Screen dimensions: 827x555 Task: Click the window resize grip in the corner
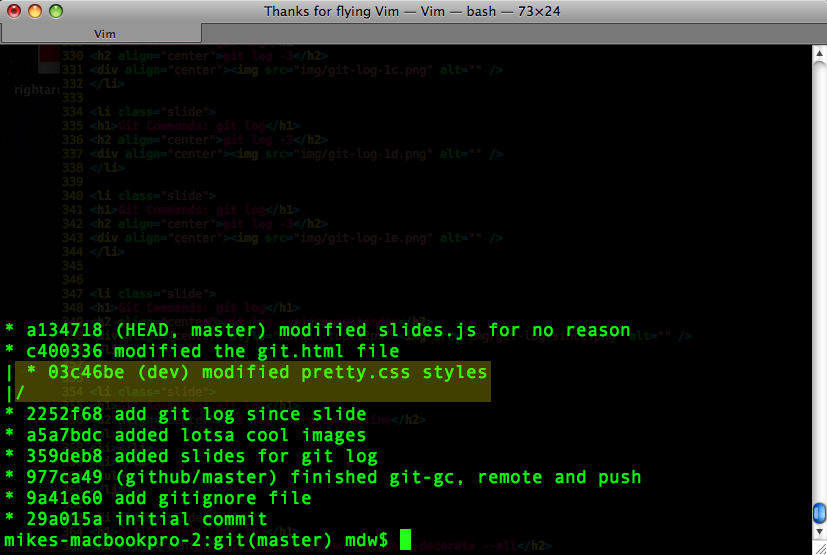click(819, 548)
